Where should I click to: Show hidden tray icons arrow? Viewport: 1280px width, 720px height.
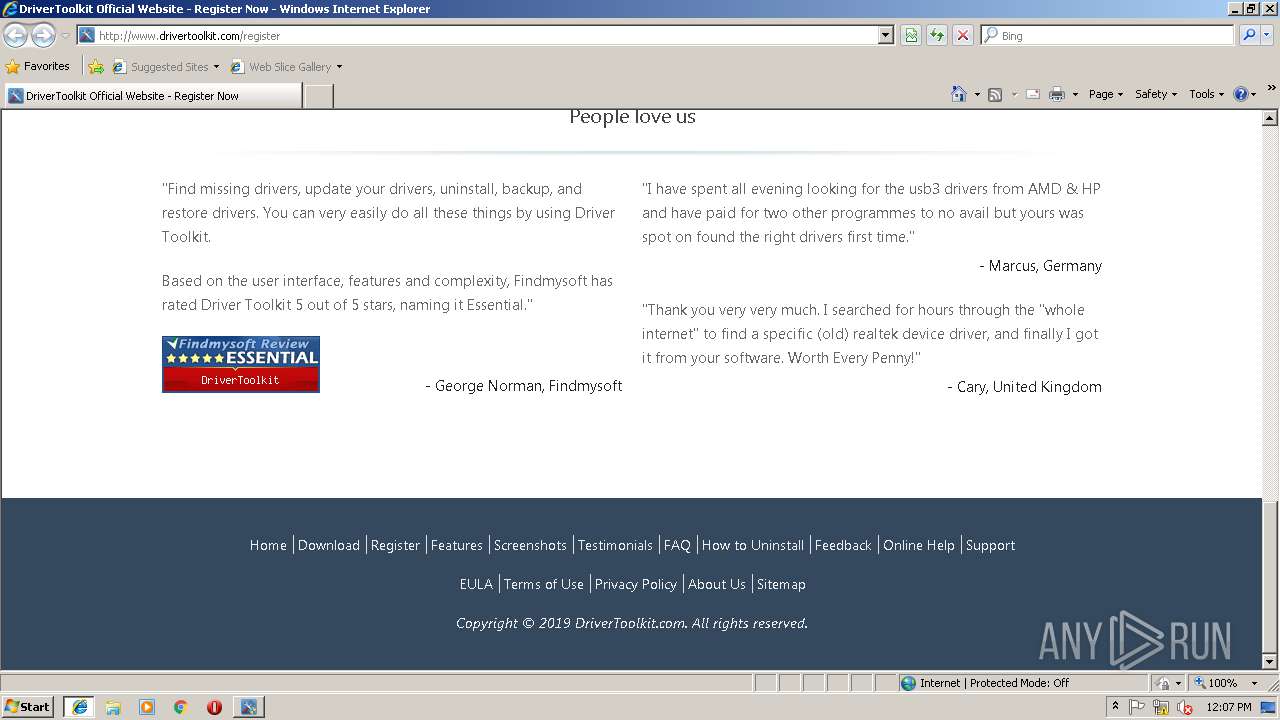tap(1115, 706)
